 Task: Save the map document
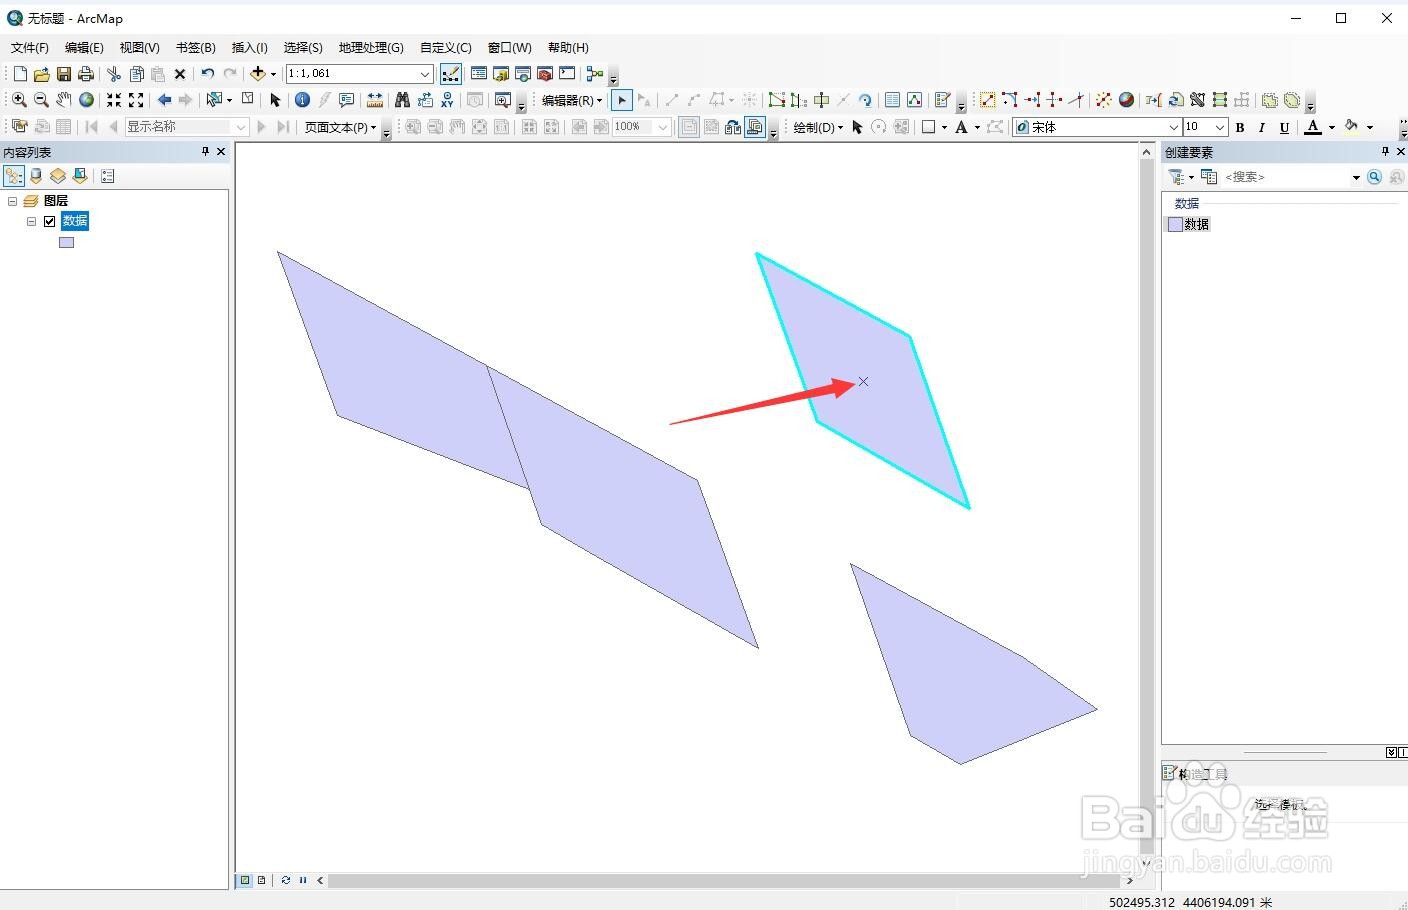64,74
